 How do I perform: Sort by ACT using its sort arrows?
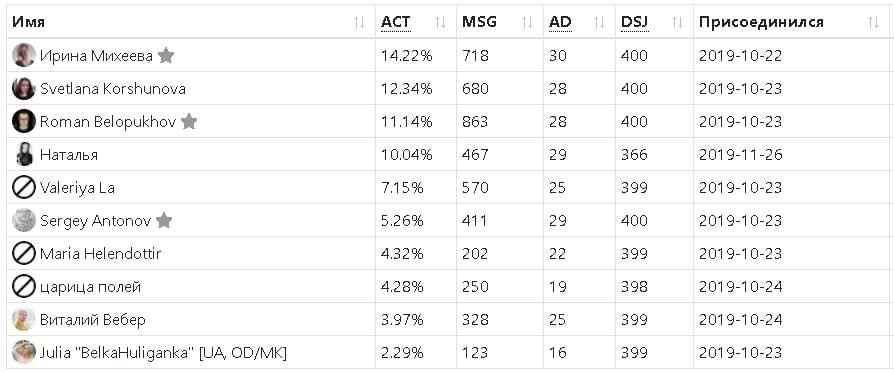coord(441,22)
